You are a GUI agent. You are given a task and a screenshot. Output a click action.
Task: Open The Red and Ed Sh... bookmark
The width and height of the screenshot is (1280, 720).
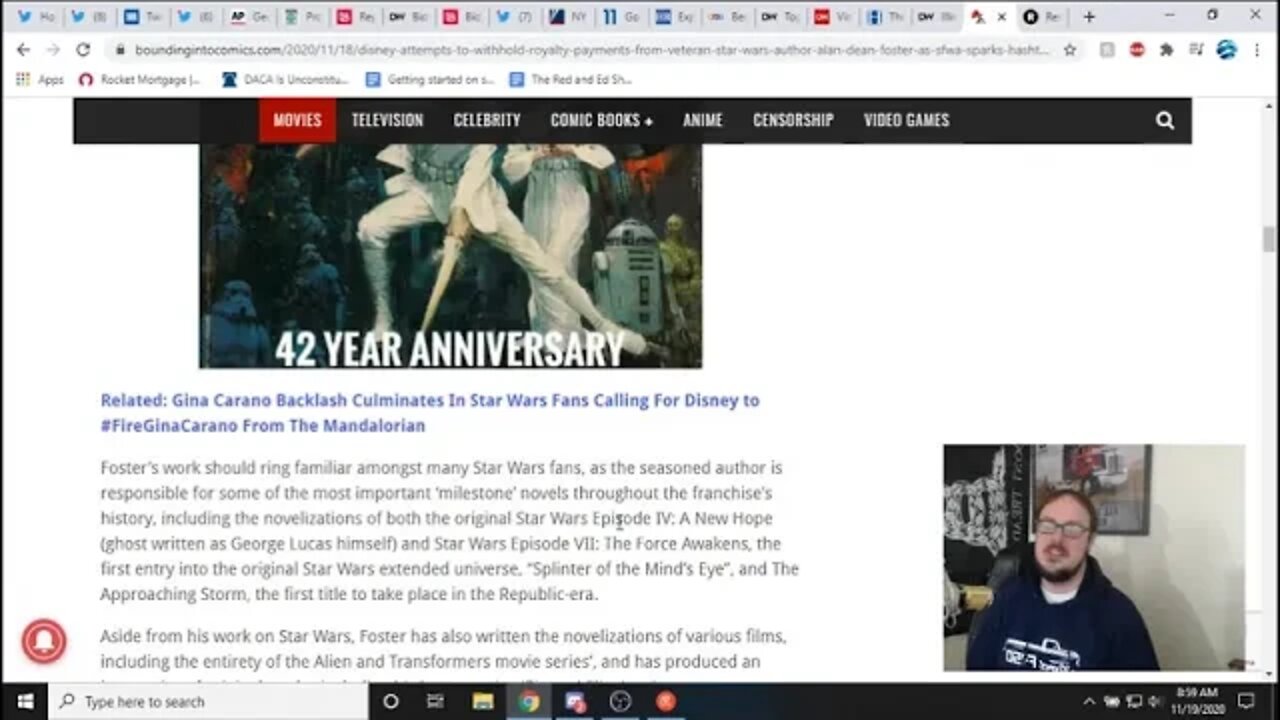(571, 79)
